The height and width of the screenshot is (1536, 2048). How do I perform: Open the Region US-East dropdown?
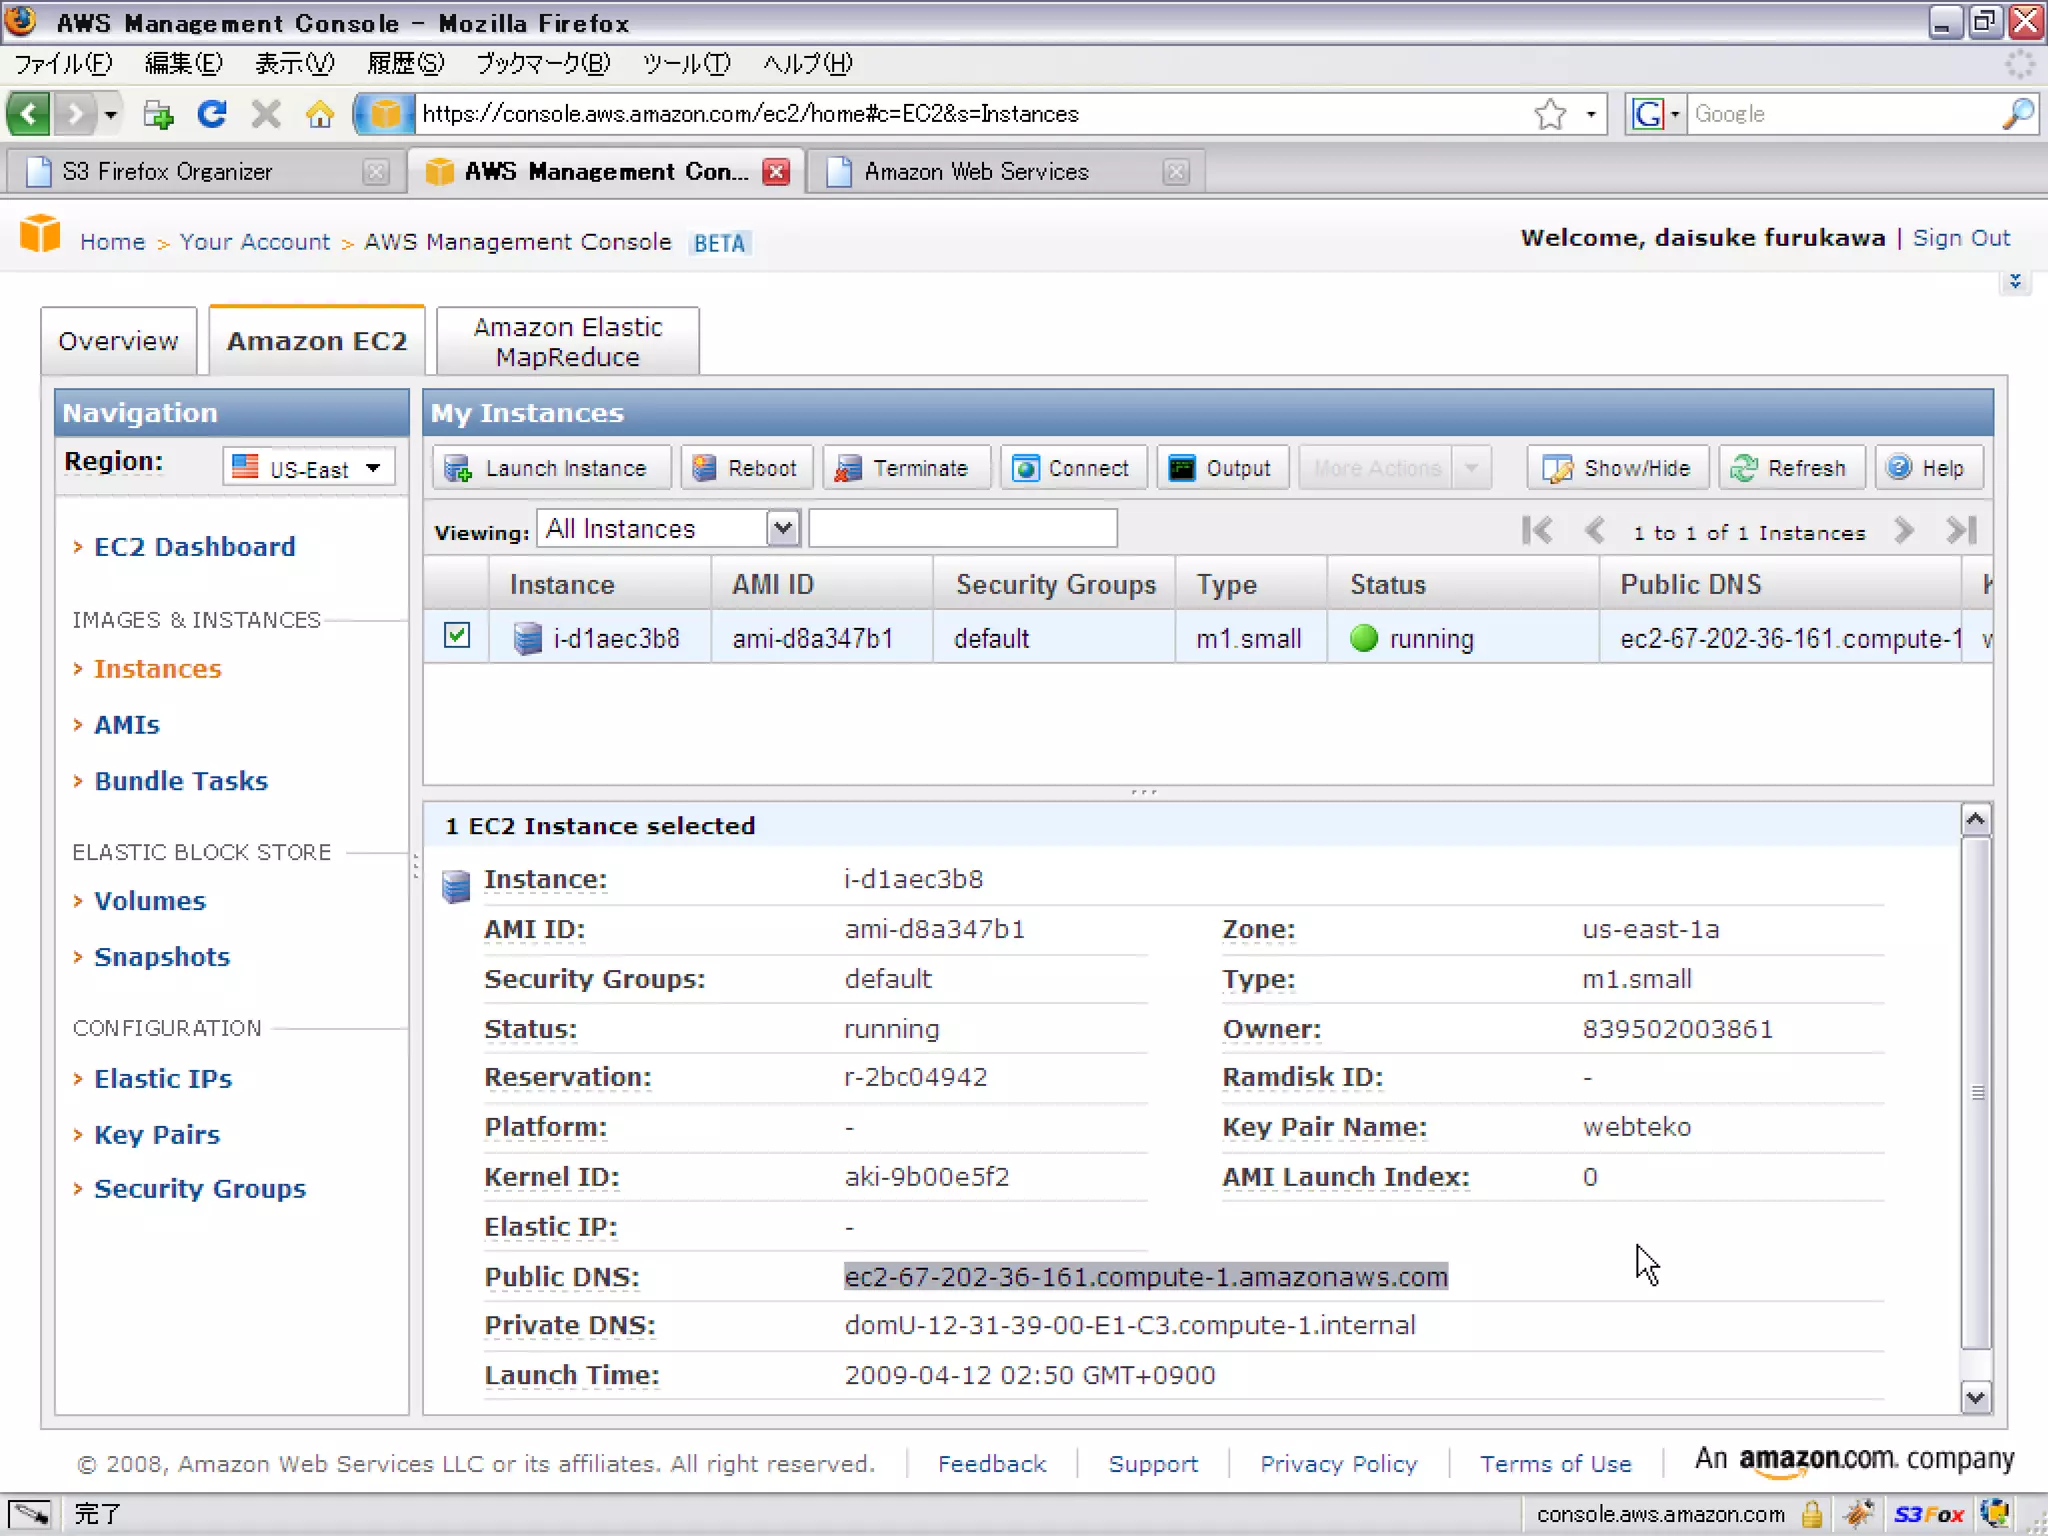pos(309,468)
